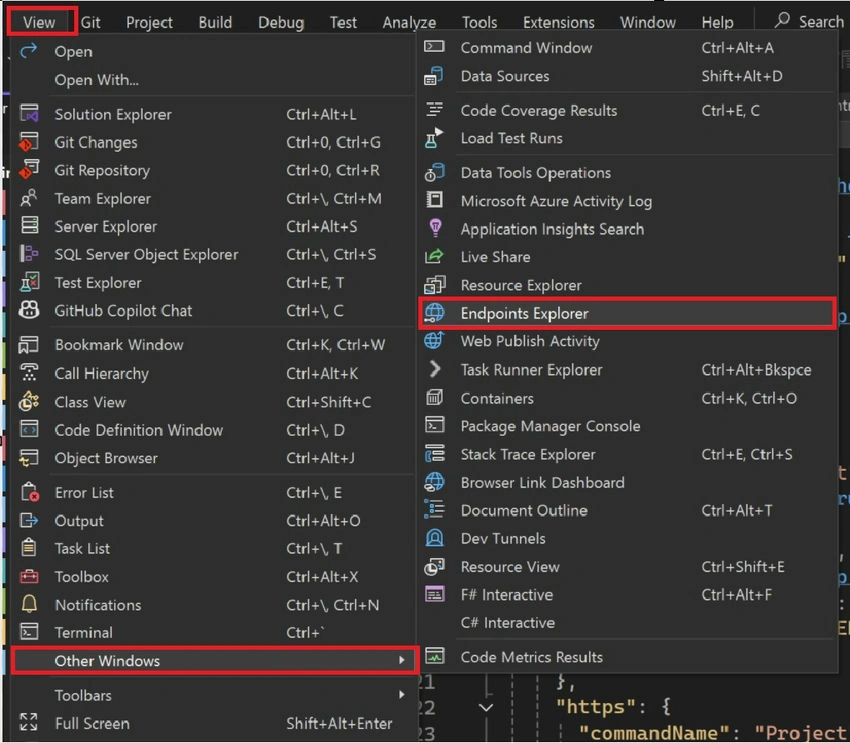Expand the Toolbars submenu arrow

pyautogui.click(x=402, y=695)
